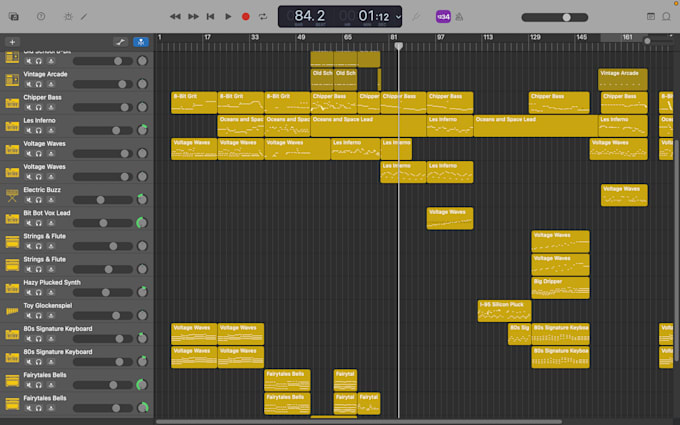
Task: Toggle the purple Count-in 1234 button
Action: pos(443,17)
